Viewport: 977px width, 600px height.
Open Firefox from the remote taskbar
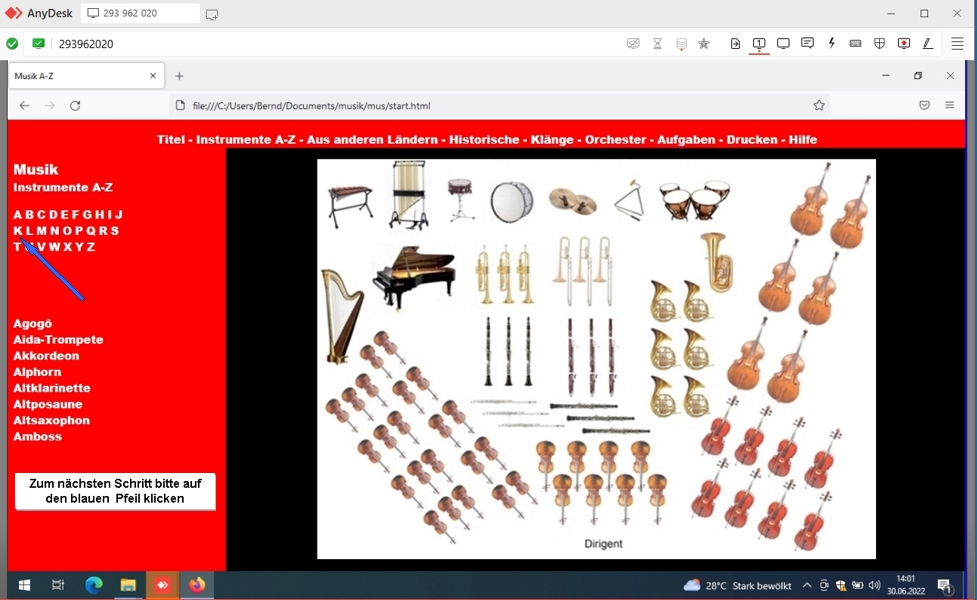click(197, 585)
